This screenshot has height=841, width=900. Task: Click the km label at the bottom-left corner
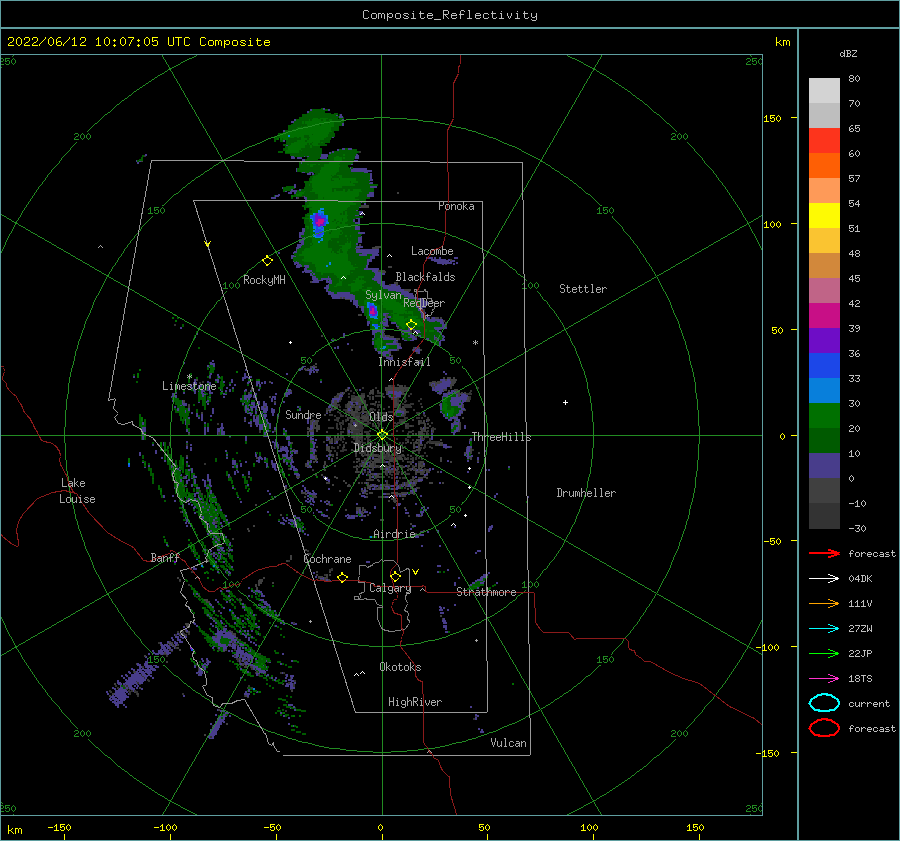(14, 830)
